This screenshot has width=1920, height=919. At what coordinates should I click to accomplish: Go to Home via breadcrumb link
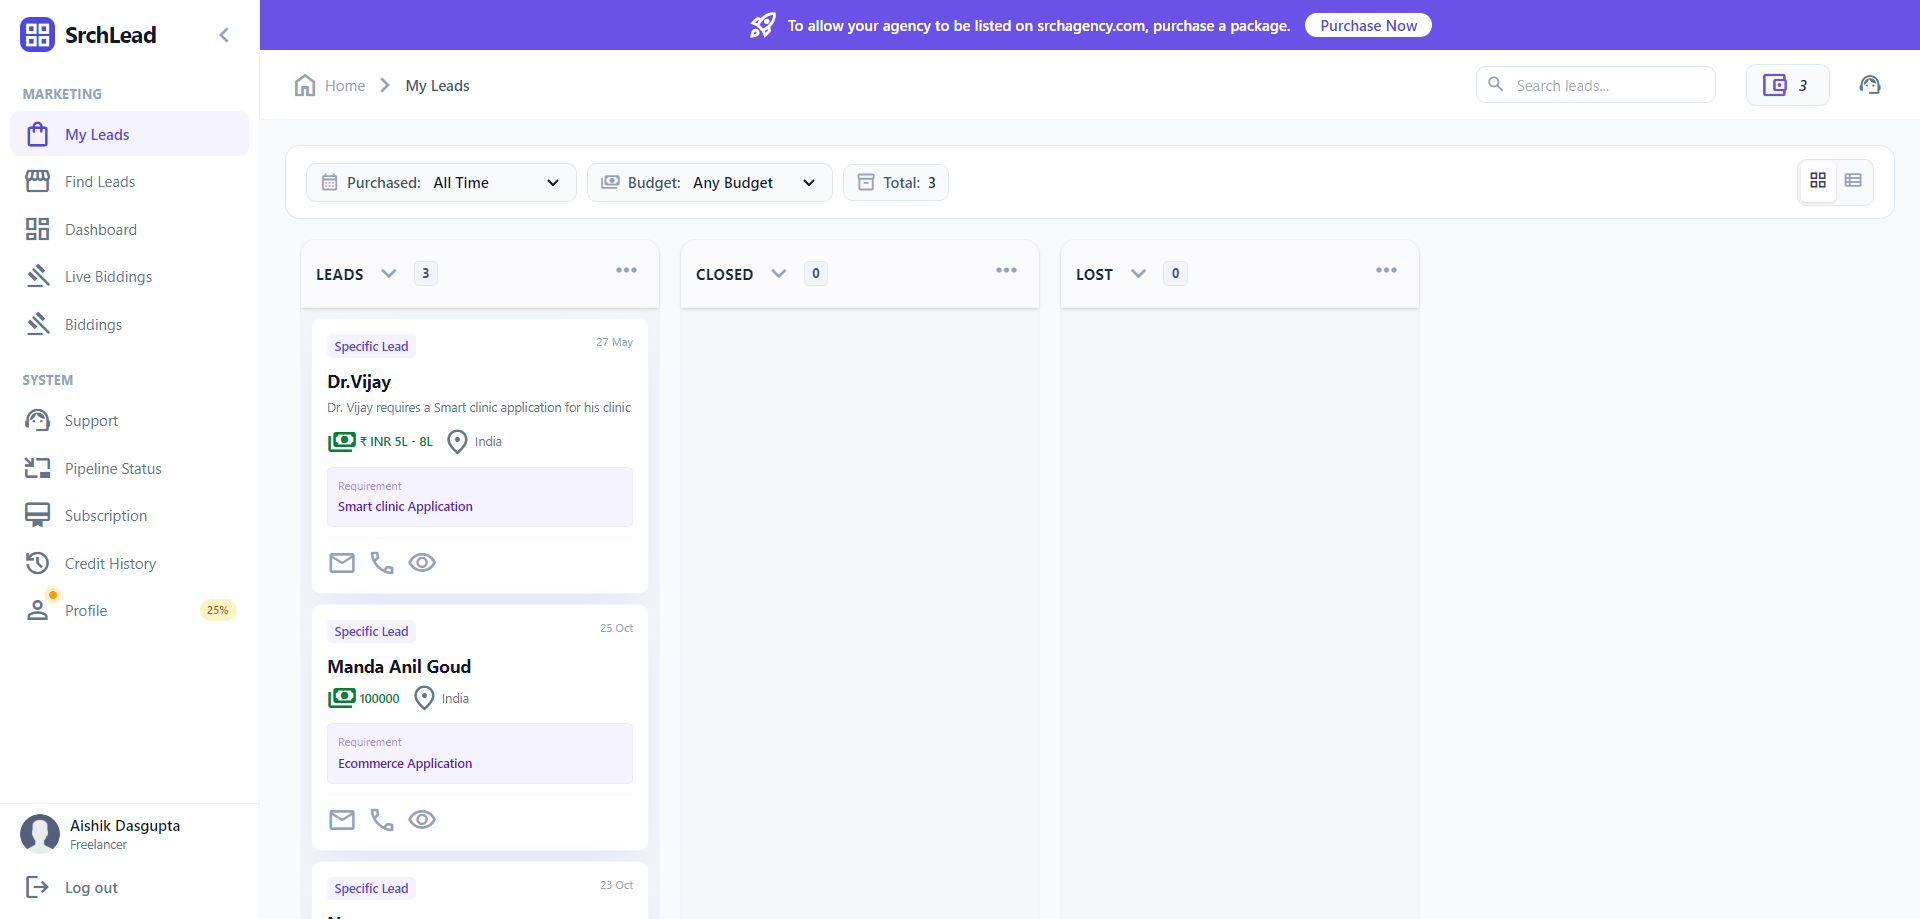[x=345, y=85]
